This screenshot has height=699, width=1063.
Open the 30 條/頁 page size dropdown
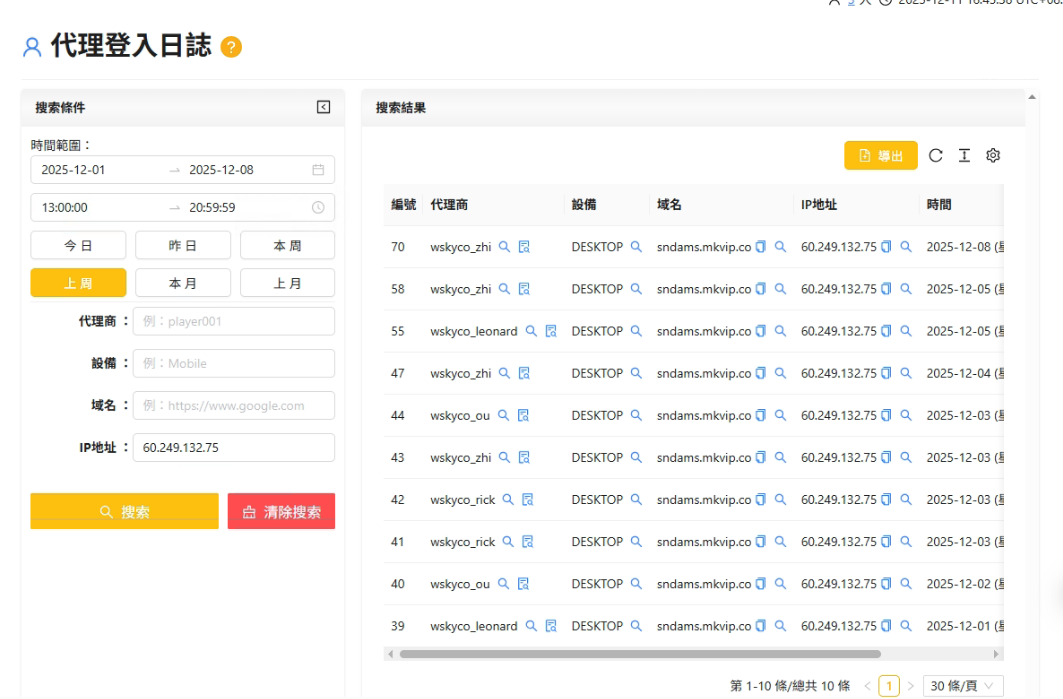click(962, 685)
